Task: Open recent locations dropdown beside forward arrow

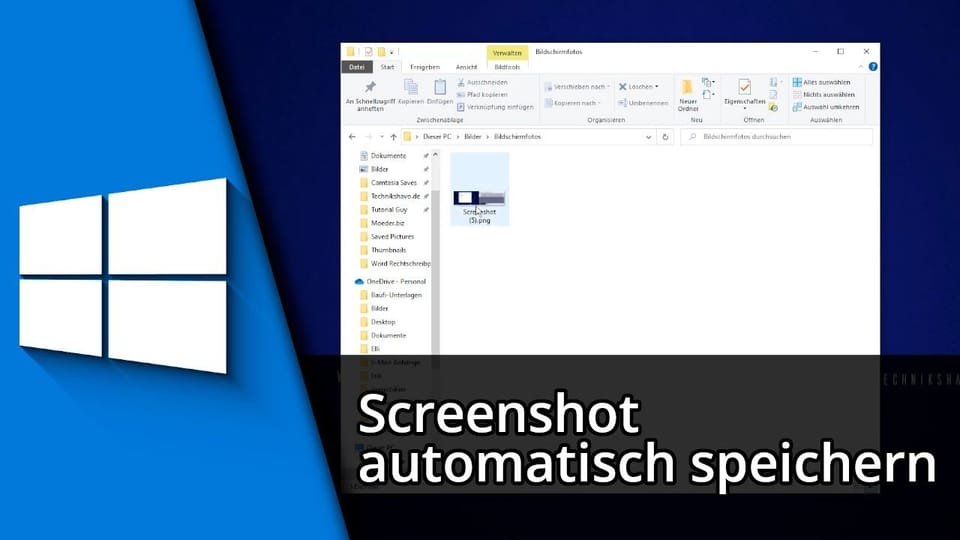Action: click(x=381, y=137)
